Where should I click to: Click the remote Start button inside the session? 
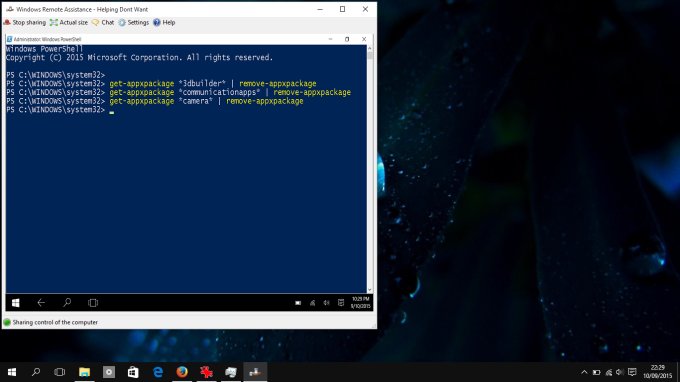pos(16,303)
